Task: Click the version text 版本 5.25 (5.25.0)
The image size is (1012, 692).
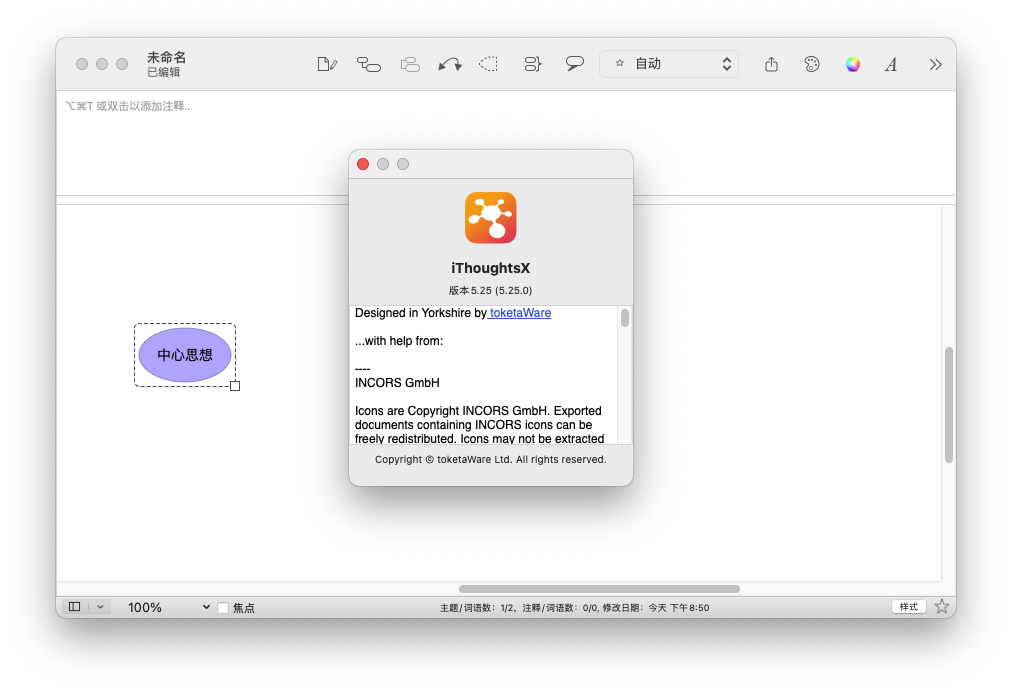Action: [491, 290]
